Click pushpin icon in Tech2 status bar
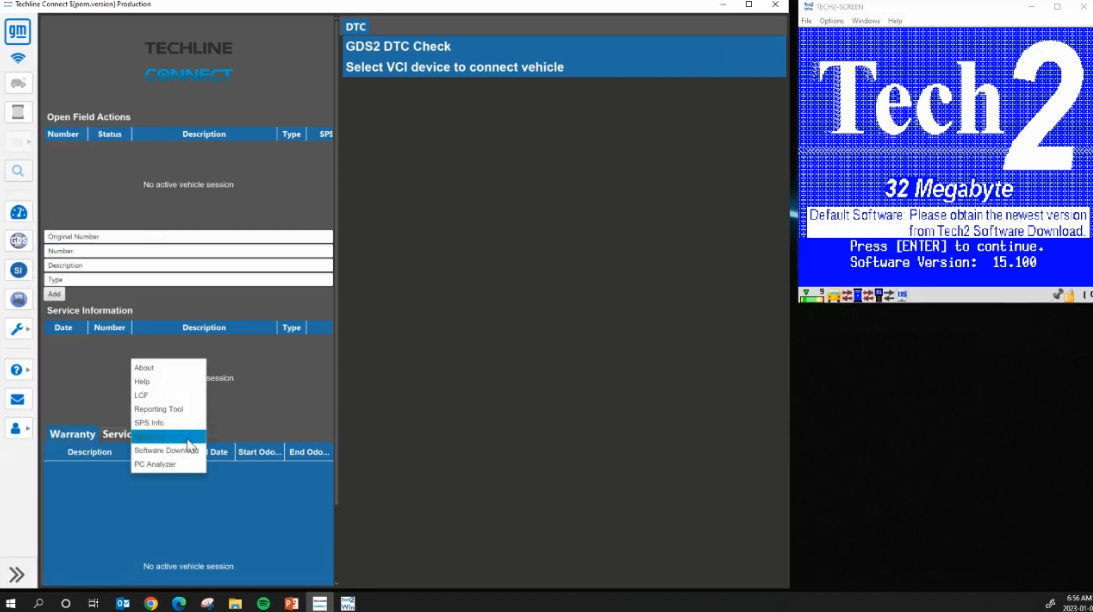Screen dimensions: 1093x612 (x=1058, y=296)
